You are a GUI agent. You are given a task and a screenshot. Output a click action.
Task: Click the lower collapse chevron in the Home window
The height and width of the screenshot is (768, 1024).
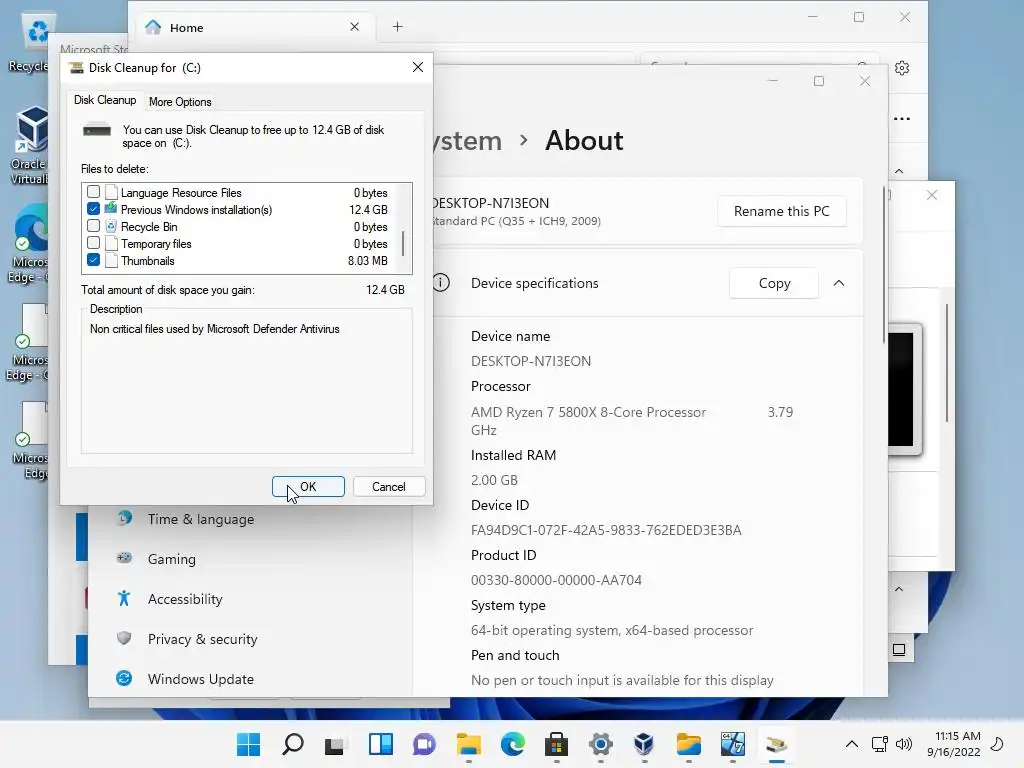point(899,589)
